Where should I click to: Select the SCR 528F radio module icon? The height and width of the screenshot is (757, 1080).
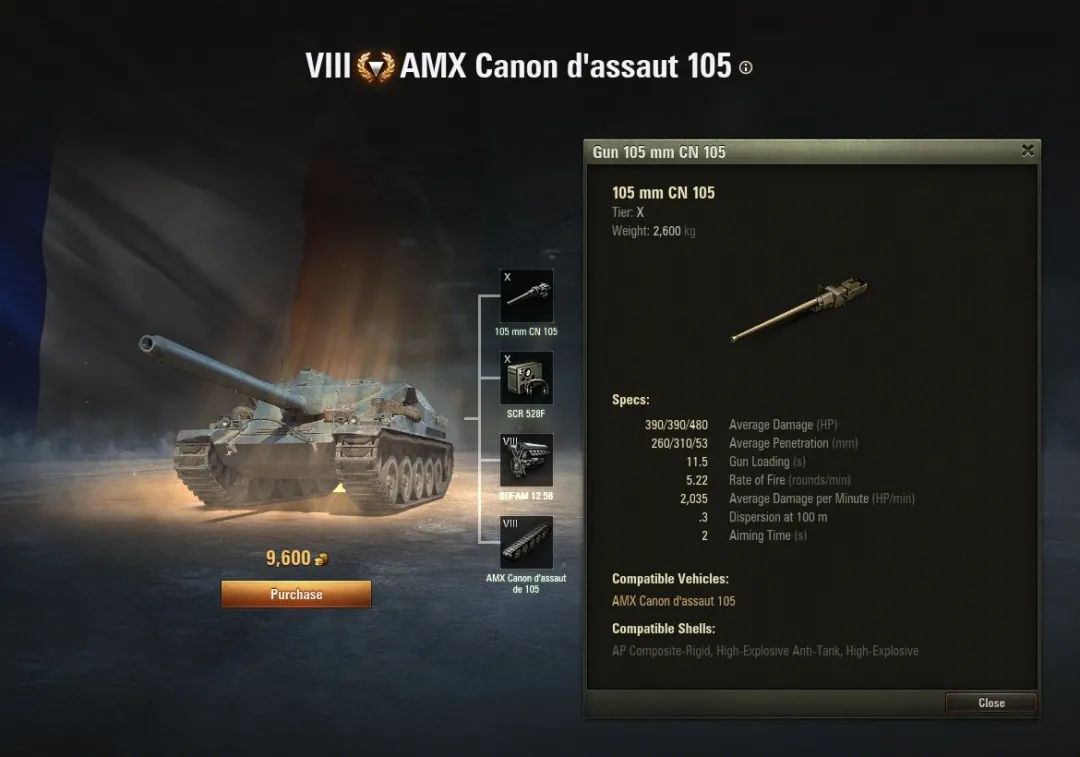[x=526, y=377]
